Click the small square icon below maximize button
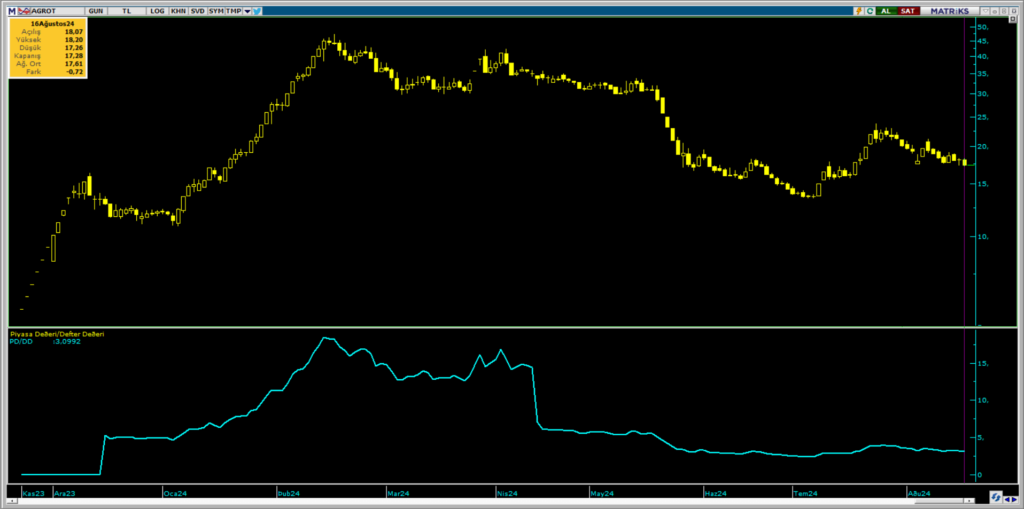1024x509 pixels. click(x=1013, y=19)
